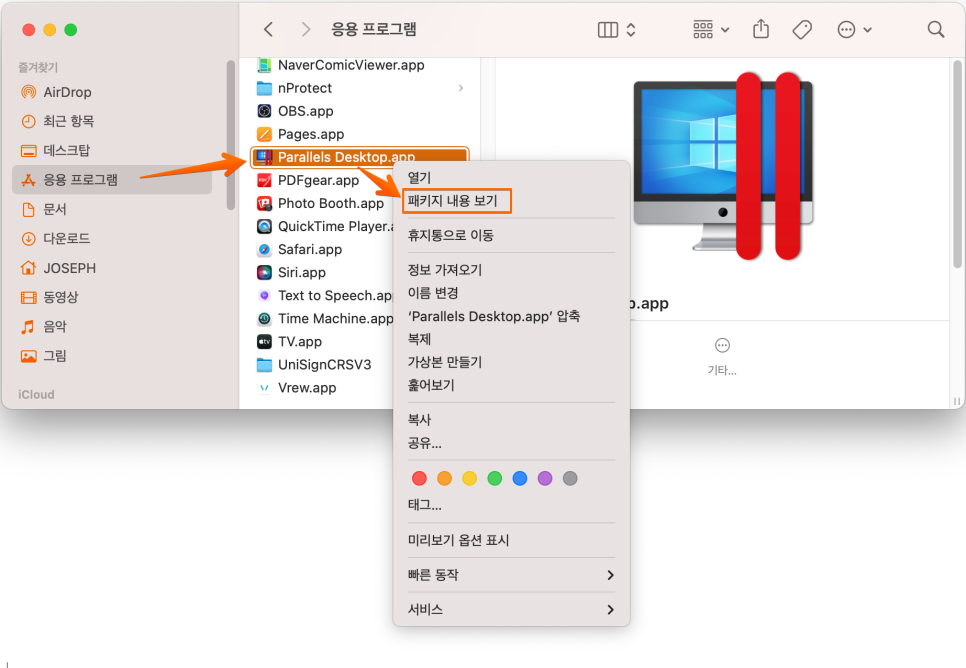Image resolution: width=966 pixels, height=668 pixels.
Task: Open 데스크탑 in the sidebar
Action: (x=112, y=150)
